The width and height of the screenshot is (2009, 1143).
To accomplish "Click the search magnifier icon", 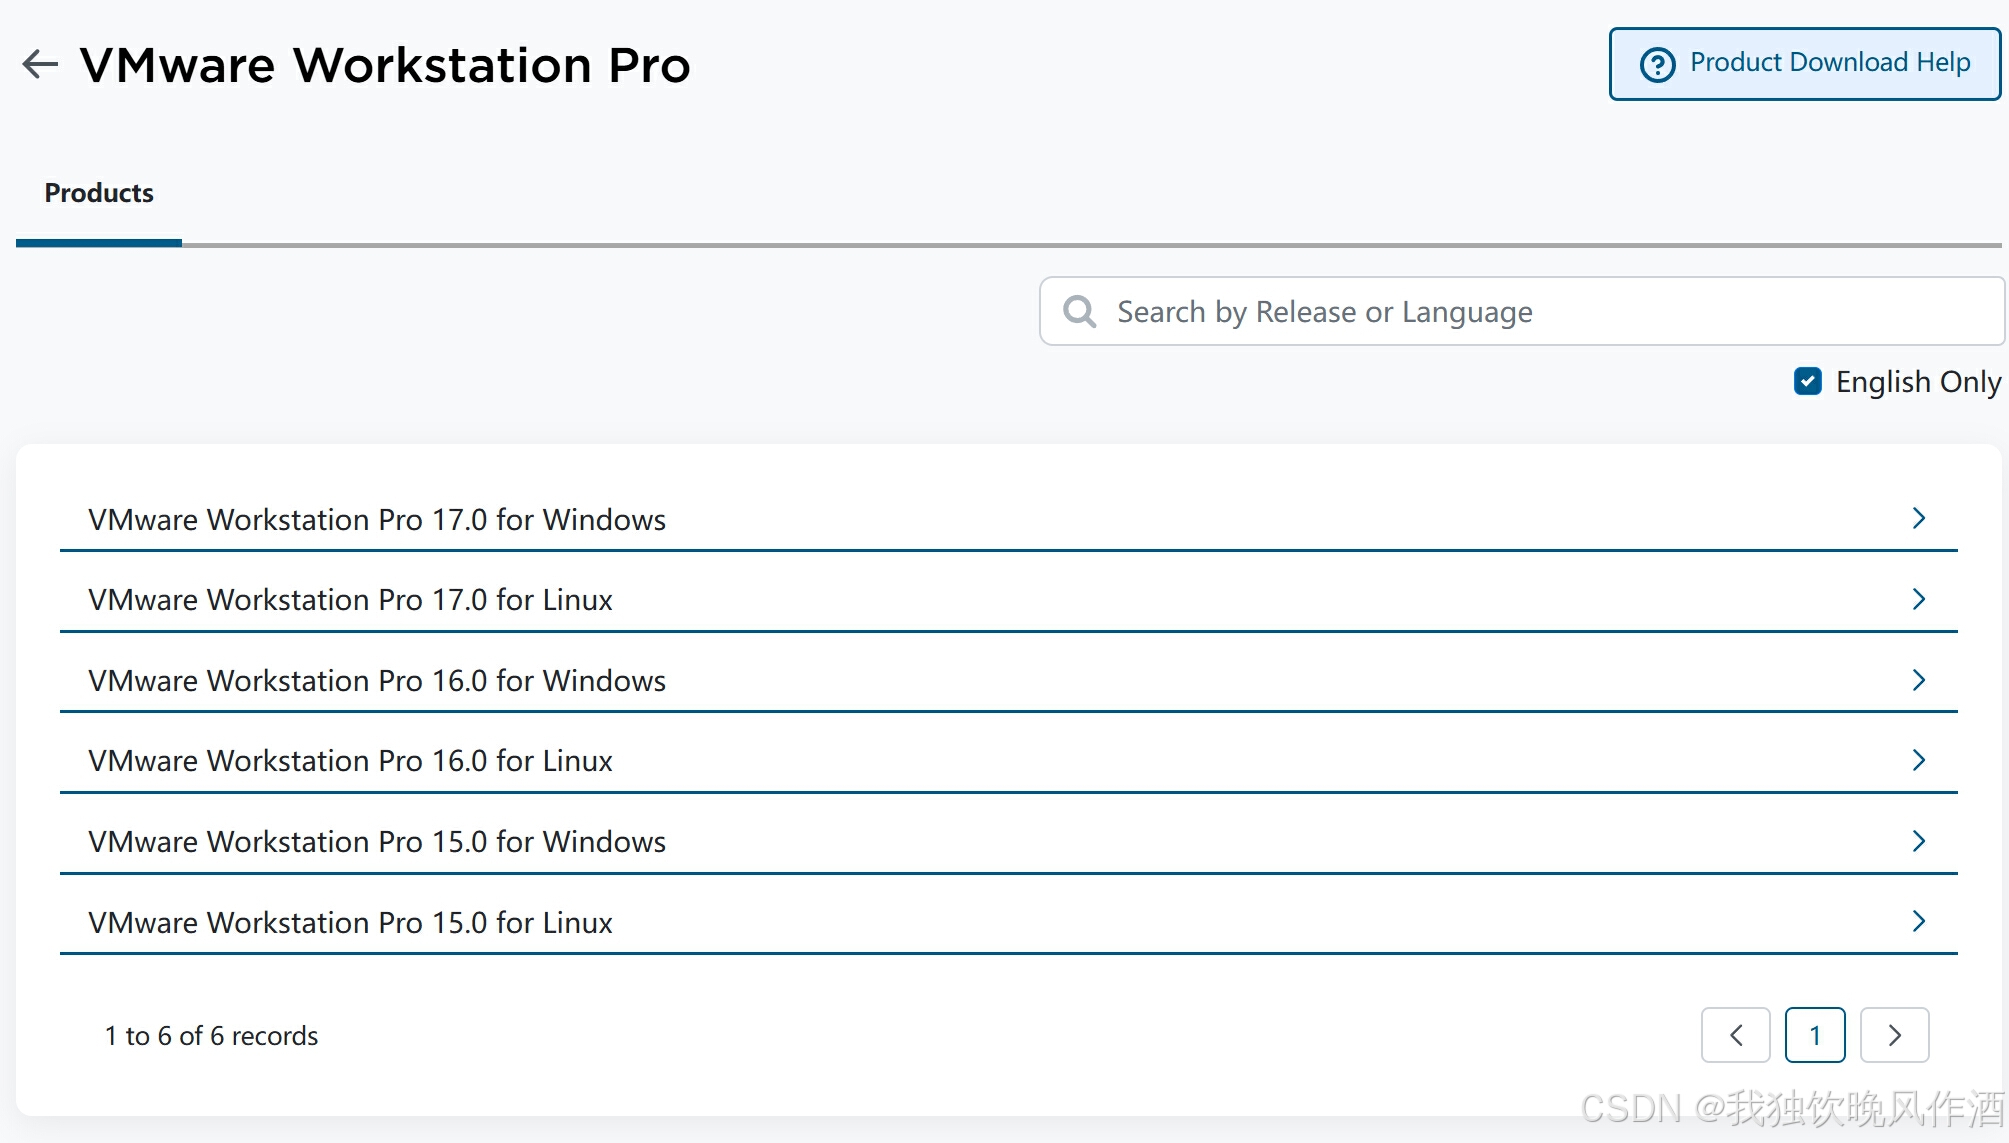I will (1080, 311).
